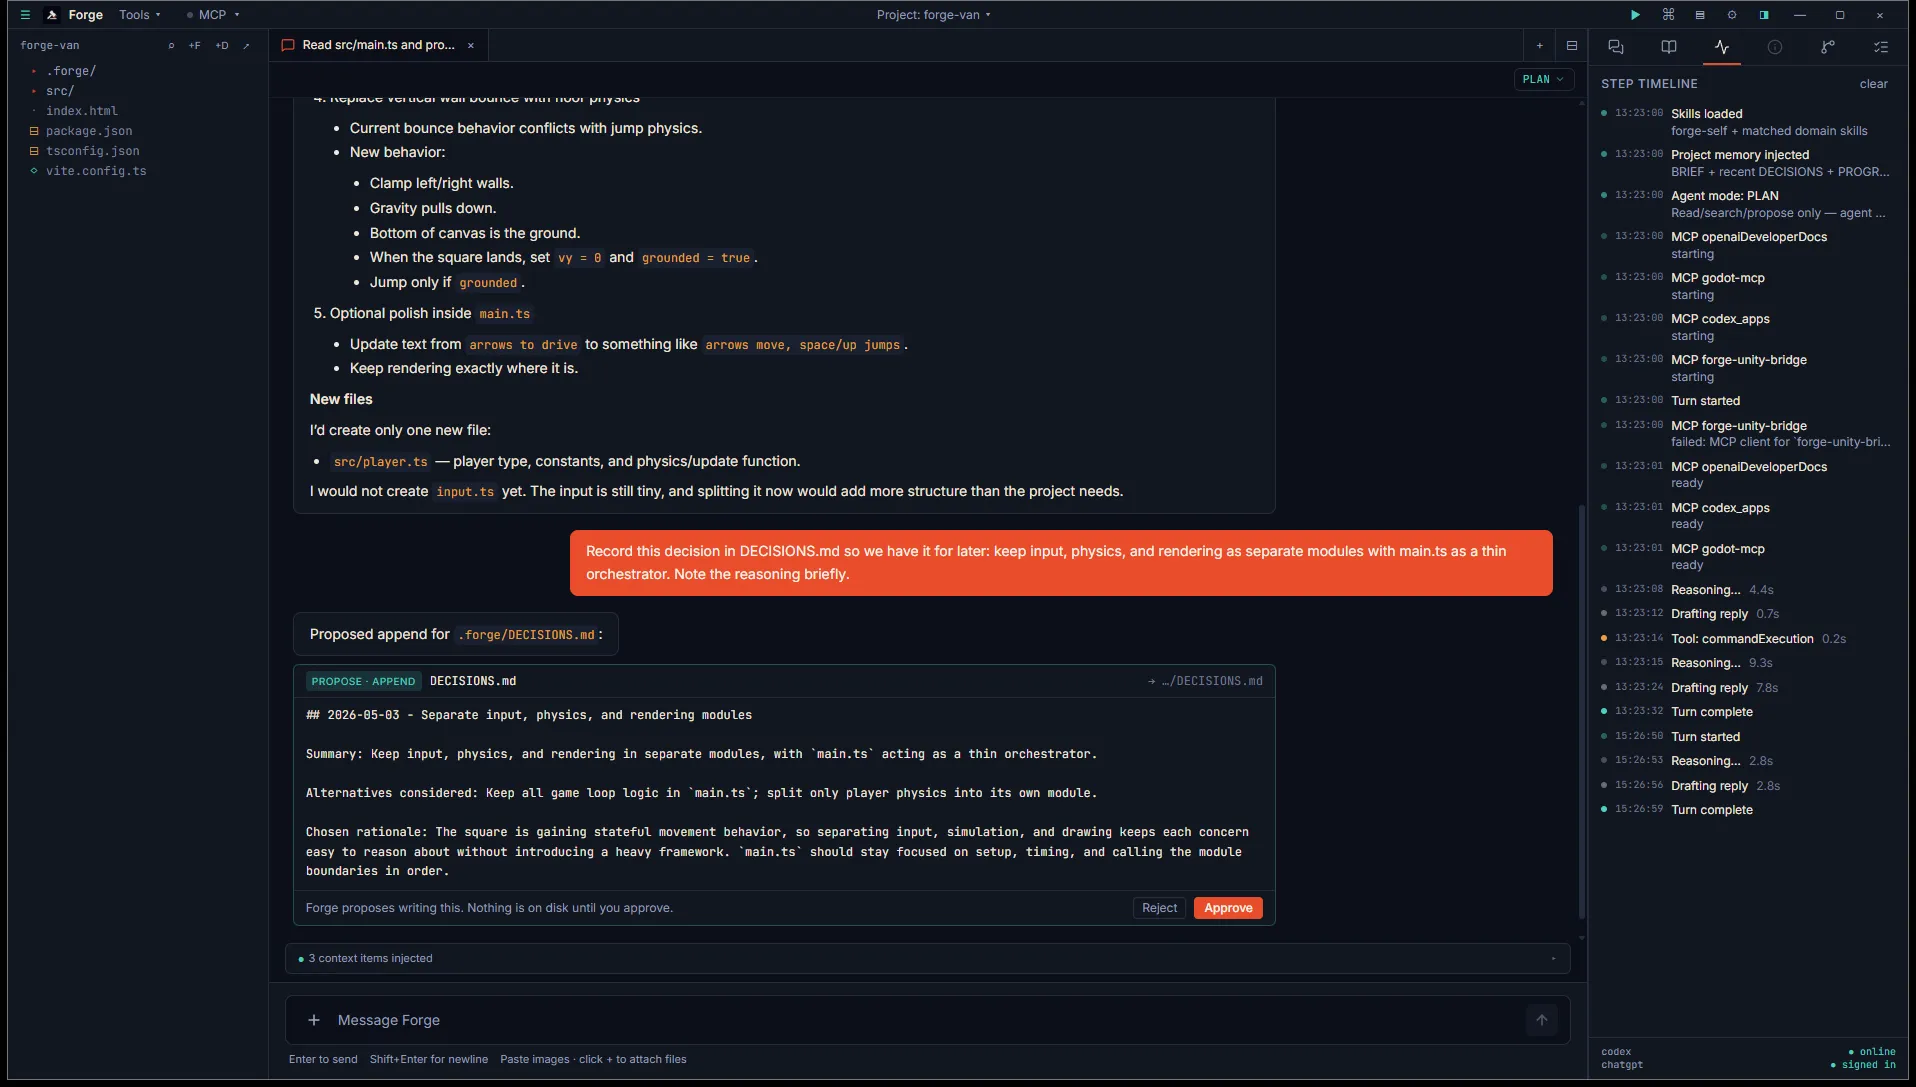Expand the .forge/ folder
This screenshot has width=1916, height=1087.
point(70,71)
